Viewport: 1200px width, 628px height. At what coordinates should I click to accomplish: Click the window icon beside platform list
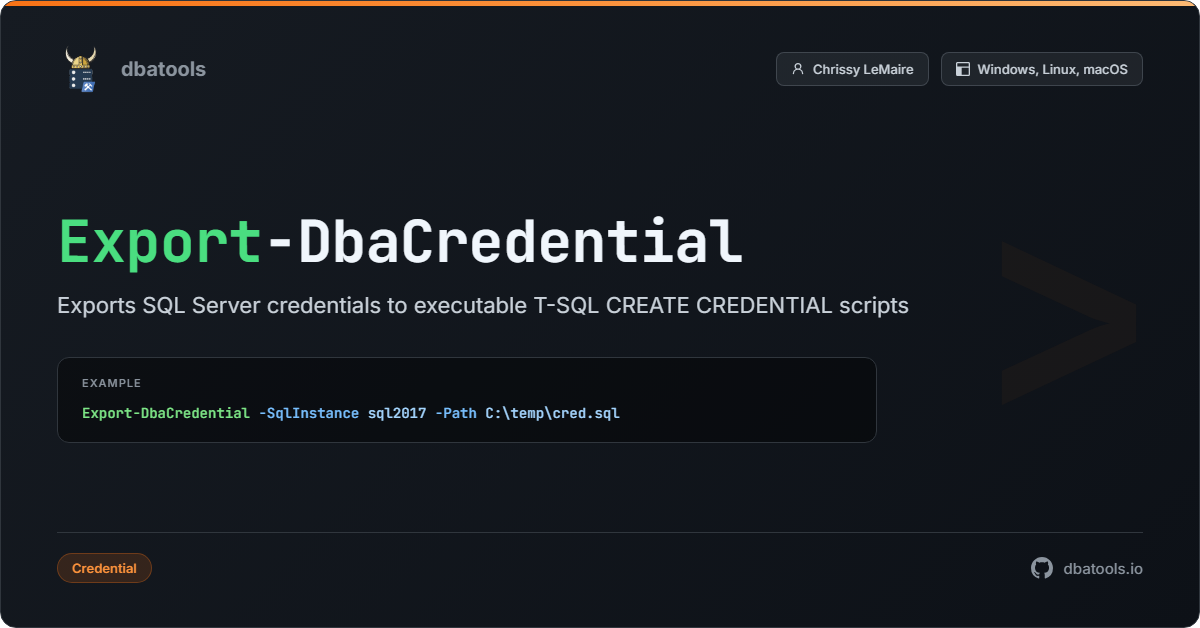pos(963,69)
